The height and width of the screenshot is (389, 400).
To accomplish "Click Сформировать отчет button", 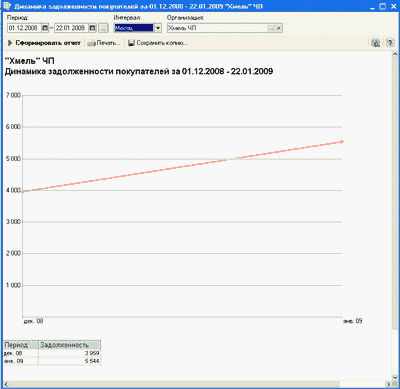I will coord(44,43).
